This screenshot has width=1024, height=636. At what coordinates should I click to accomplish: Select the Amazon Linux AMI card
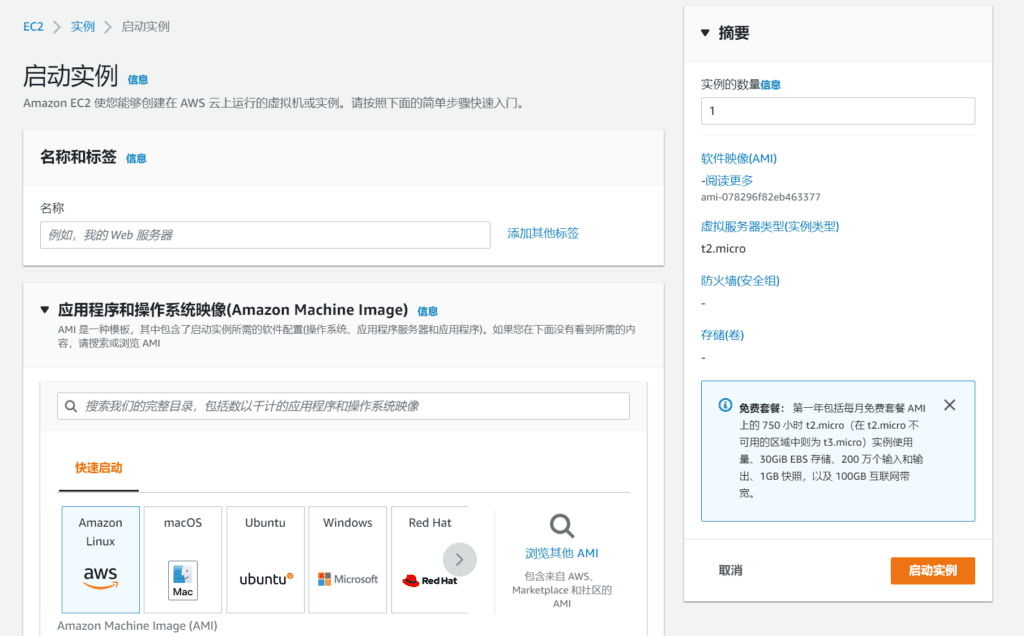[100, 558]
